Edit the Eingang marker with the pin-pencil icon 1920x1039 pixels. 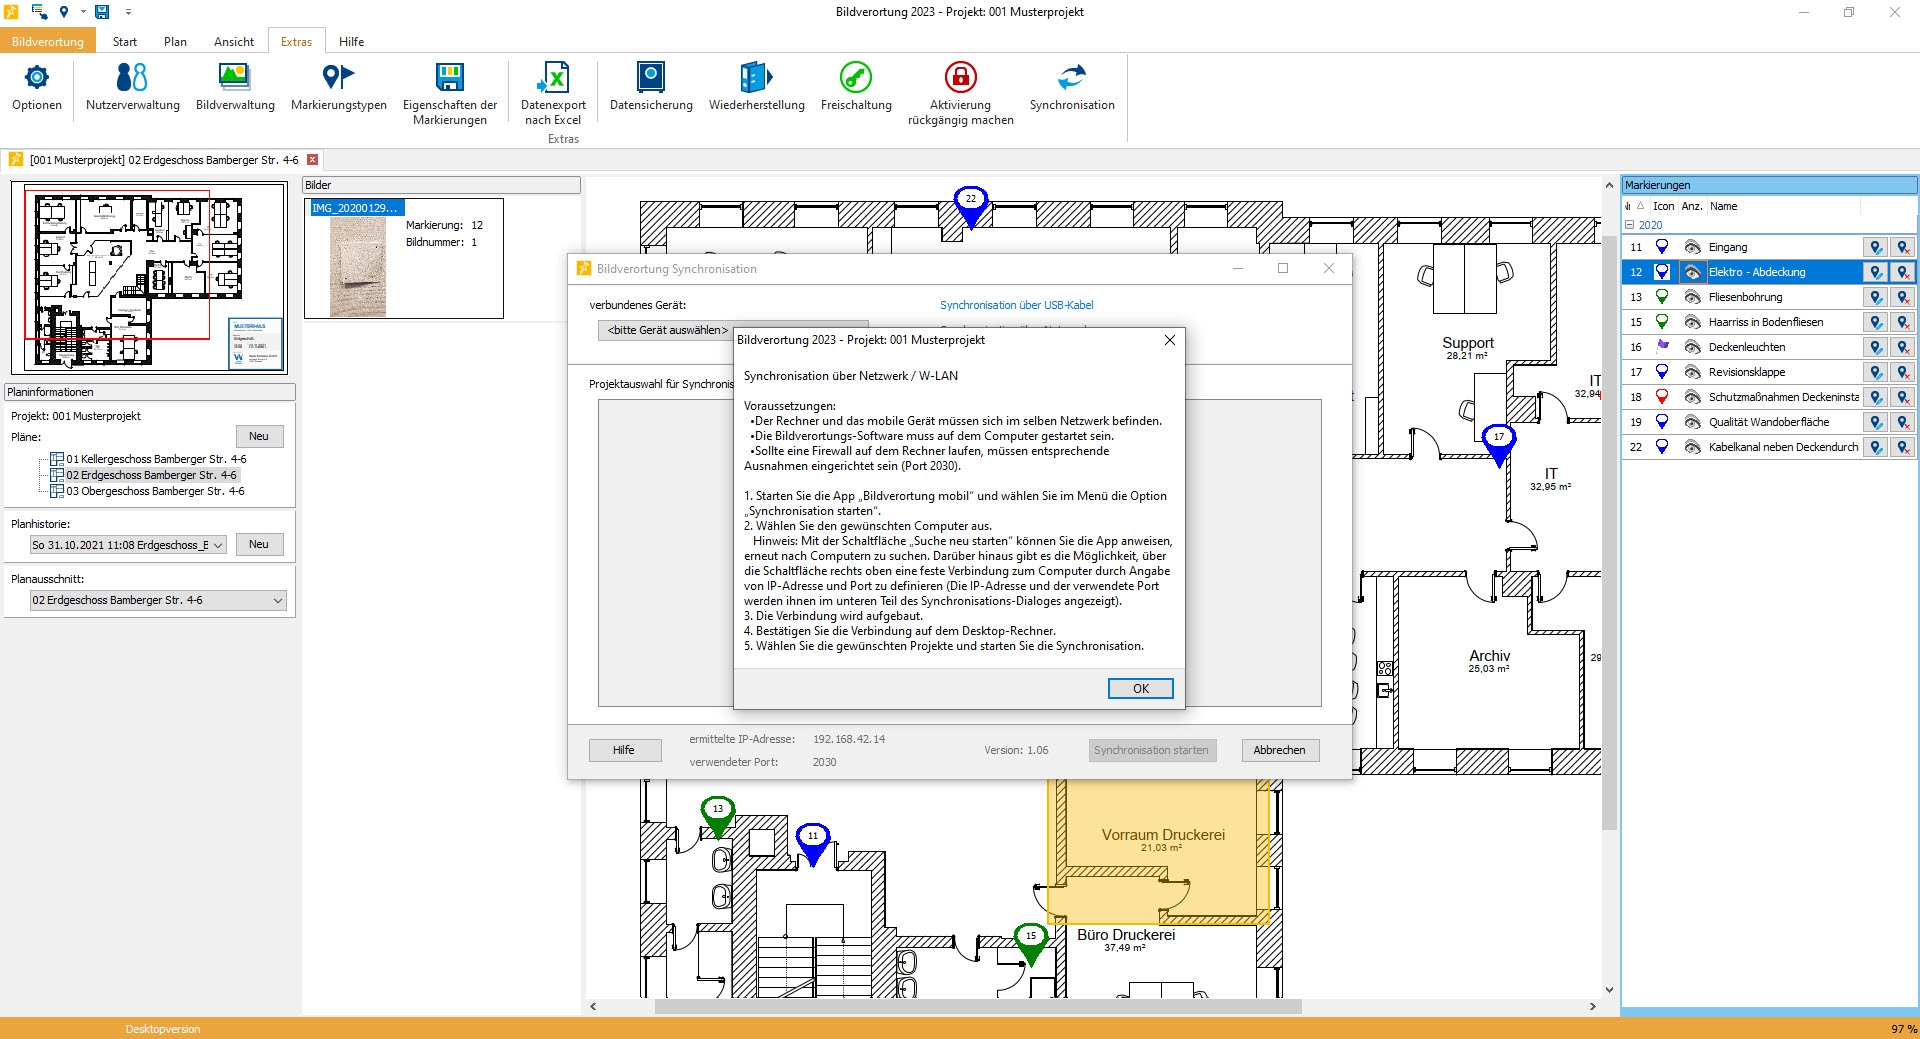pos(1876,247)
